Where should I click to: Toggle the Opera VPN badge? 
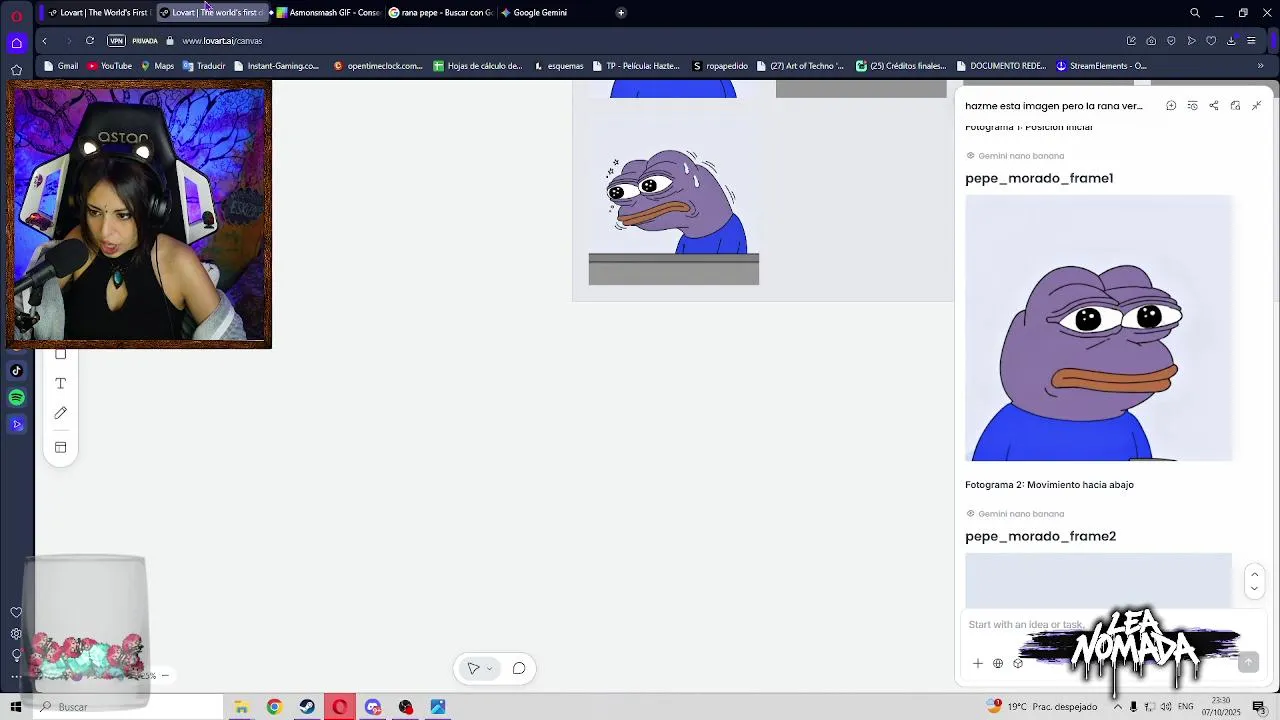coord(117,41)
